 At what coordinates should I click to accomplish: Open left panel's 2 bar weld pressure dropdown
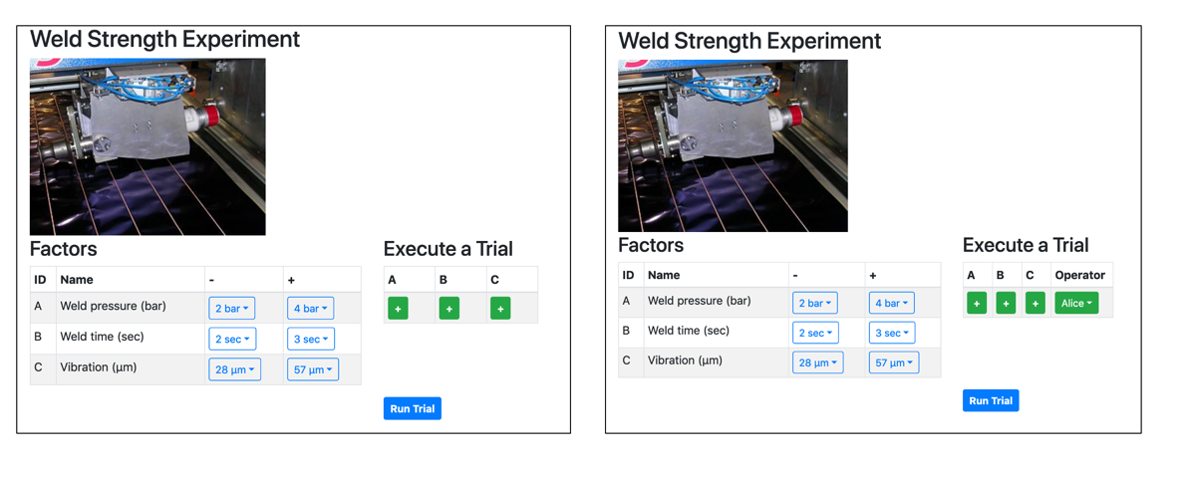(x=232, y=308)
